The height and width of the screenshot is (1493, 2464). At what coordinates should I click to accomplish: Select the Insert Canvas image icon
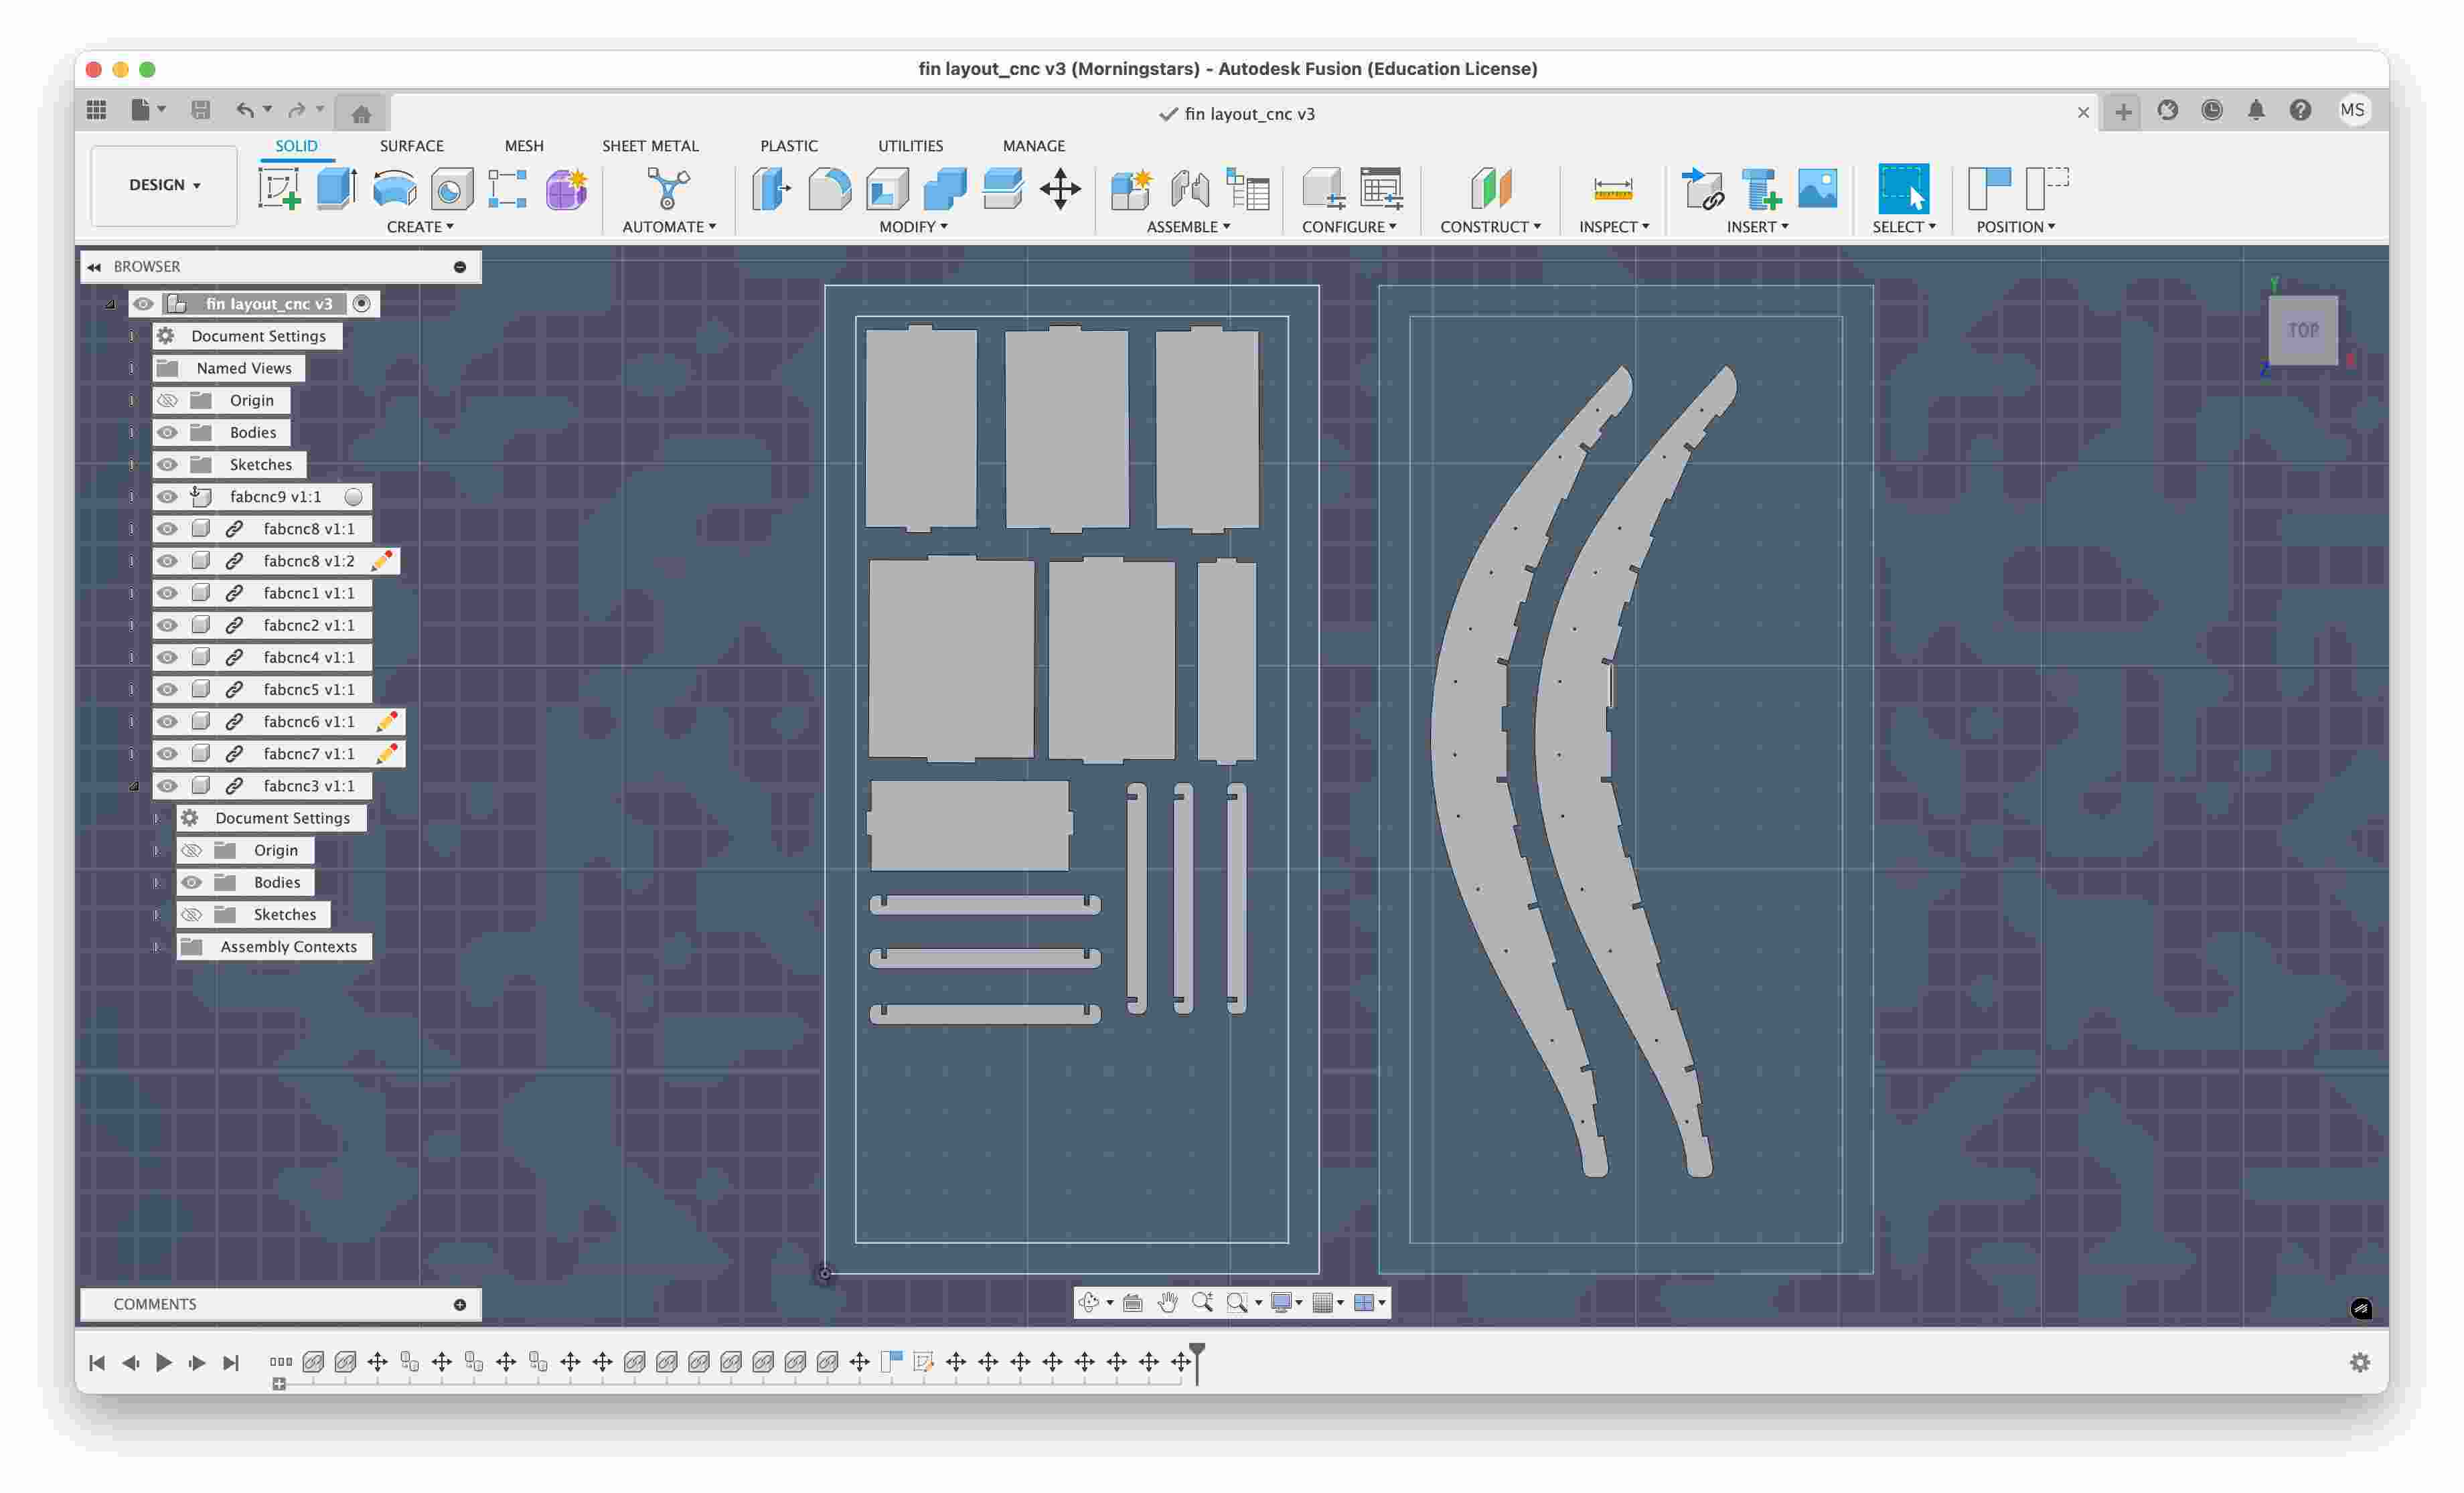point(1818,188)
